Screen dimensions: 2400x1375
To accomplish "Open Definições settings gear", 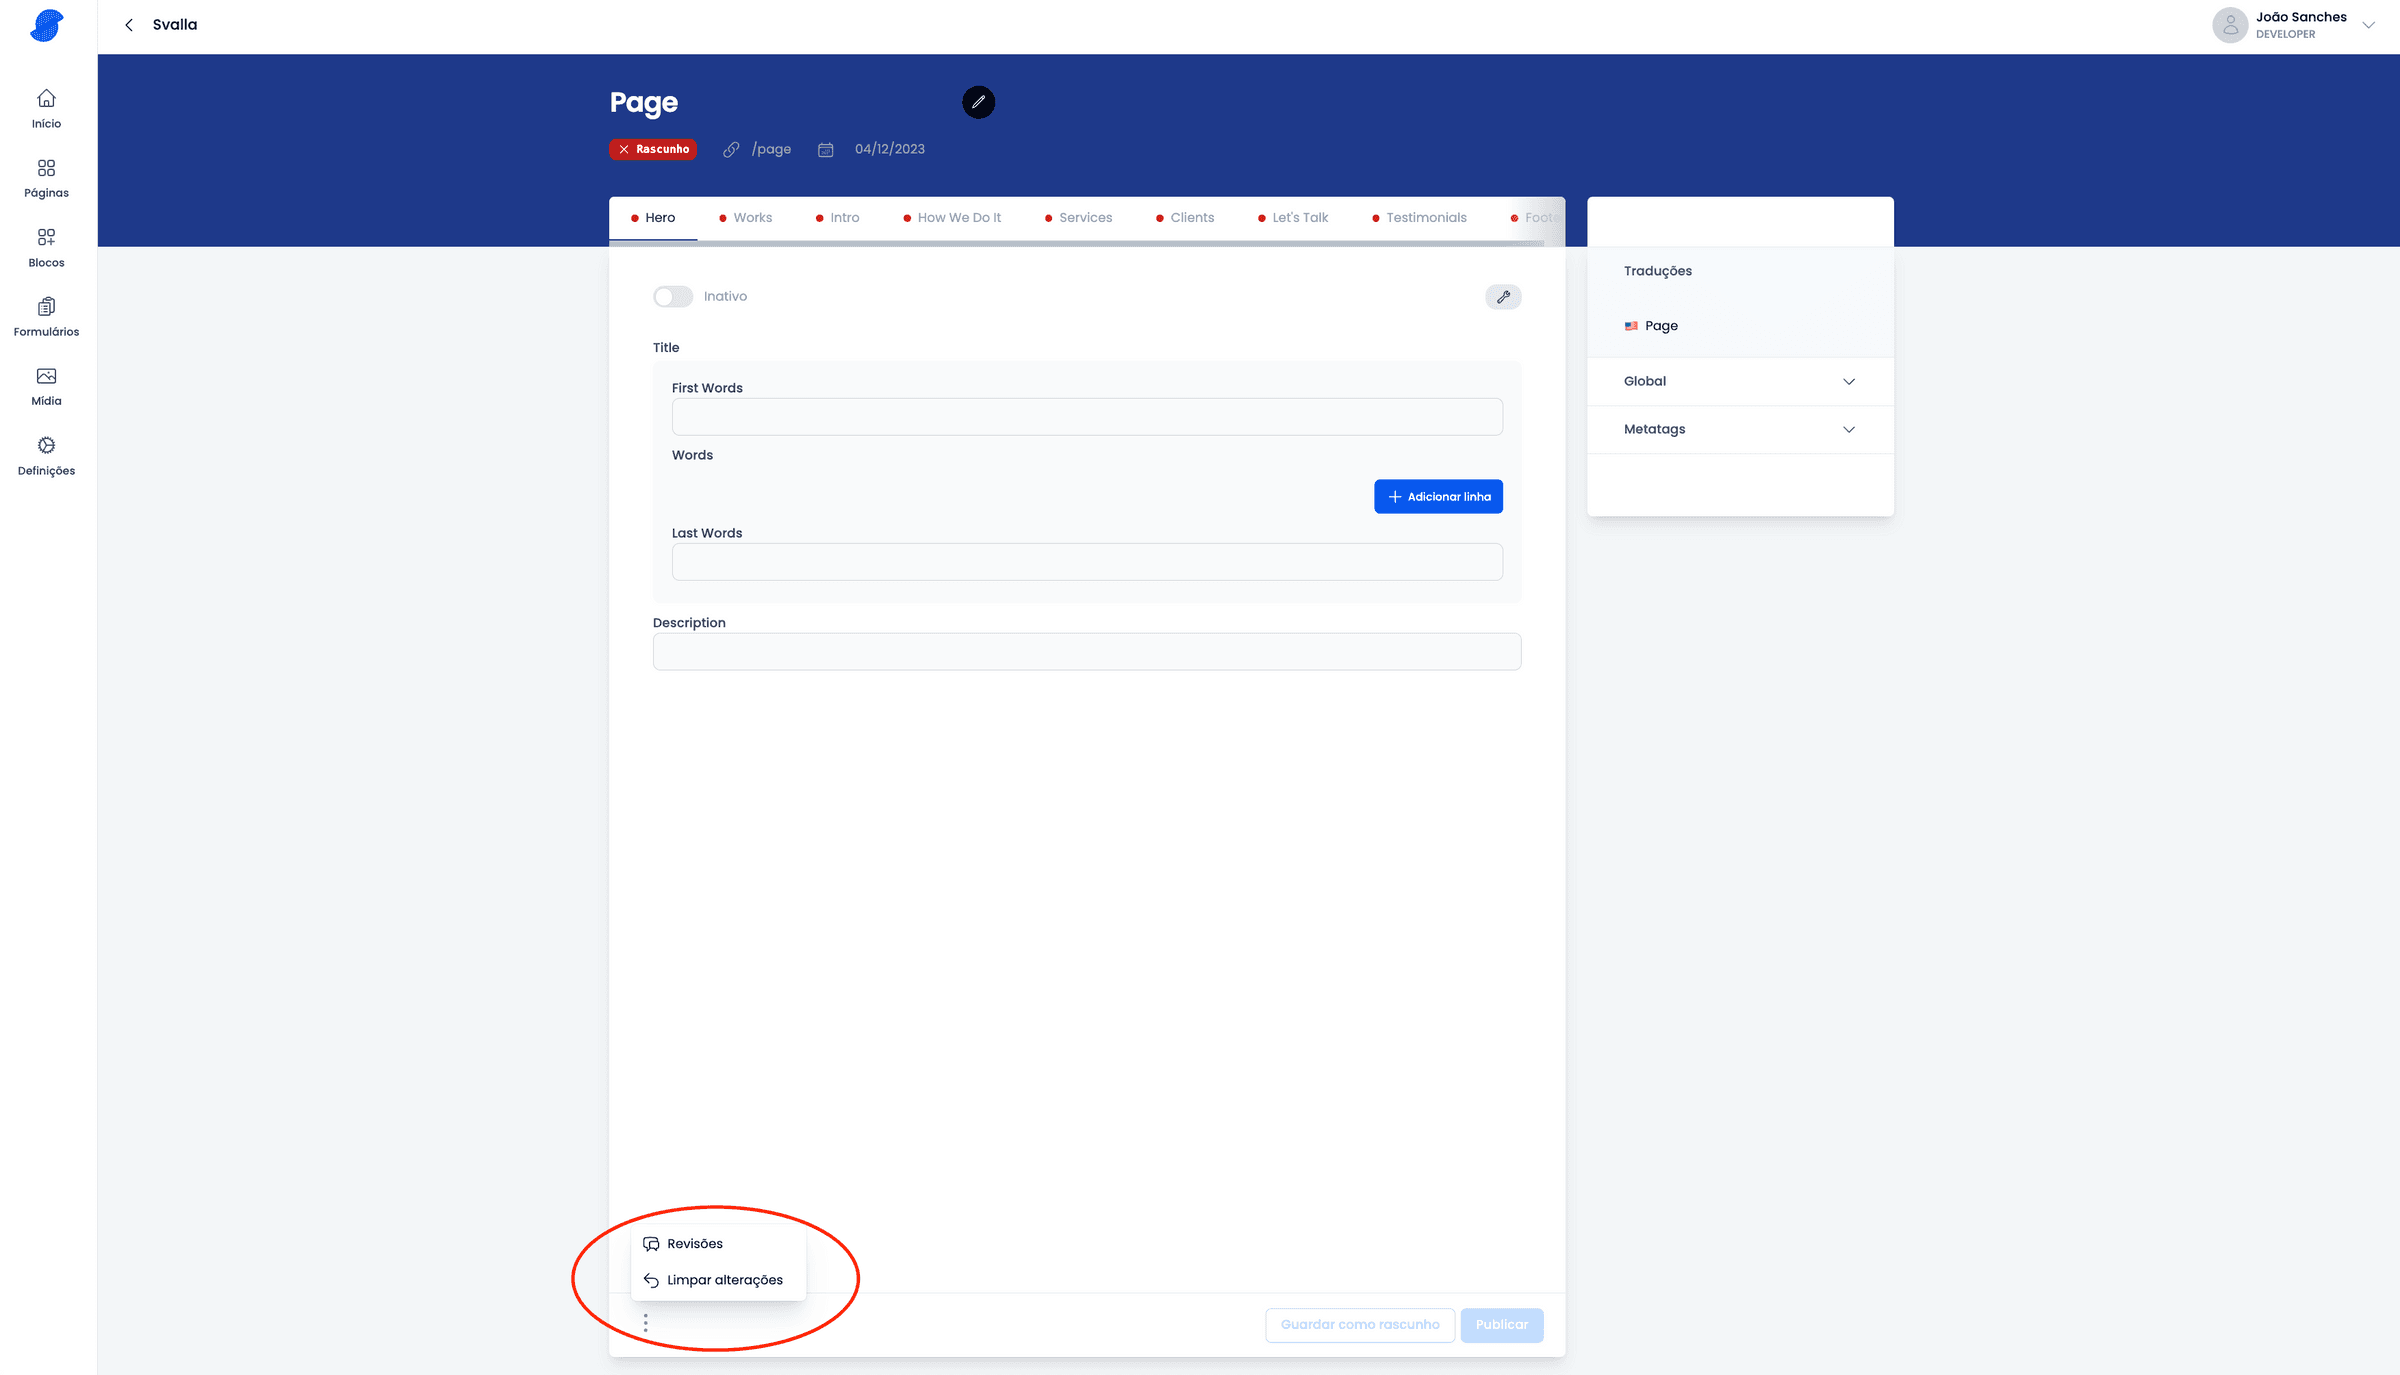I will point(46,446).
